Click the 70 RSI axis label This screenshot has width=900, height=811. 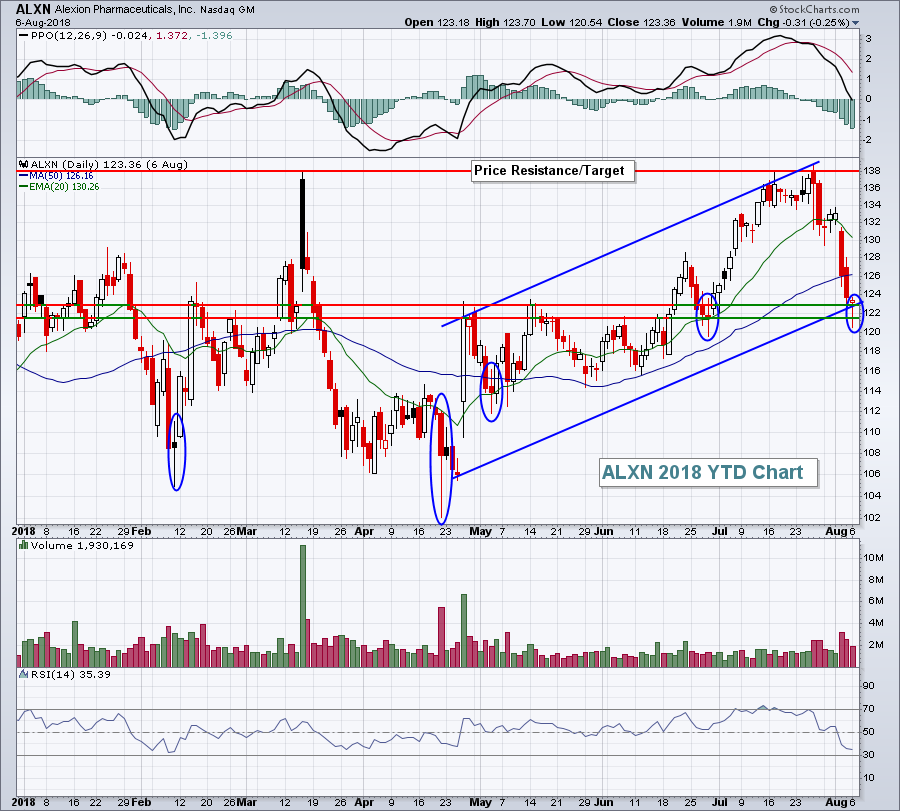(869, 709)
